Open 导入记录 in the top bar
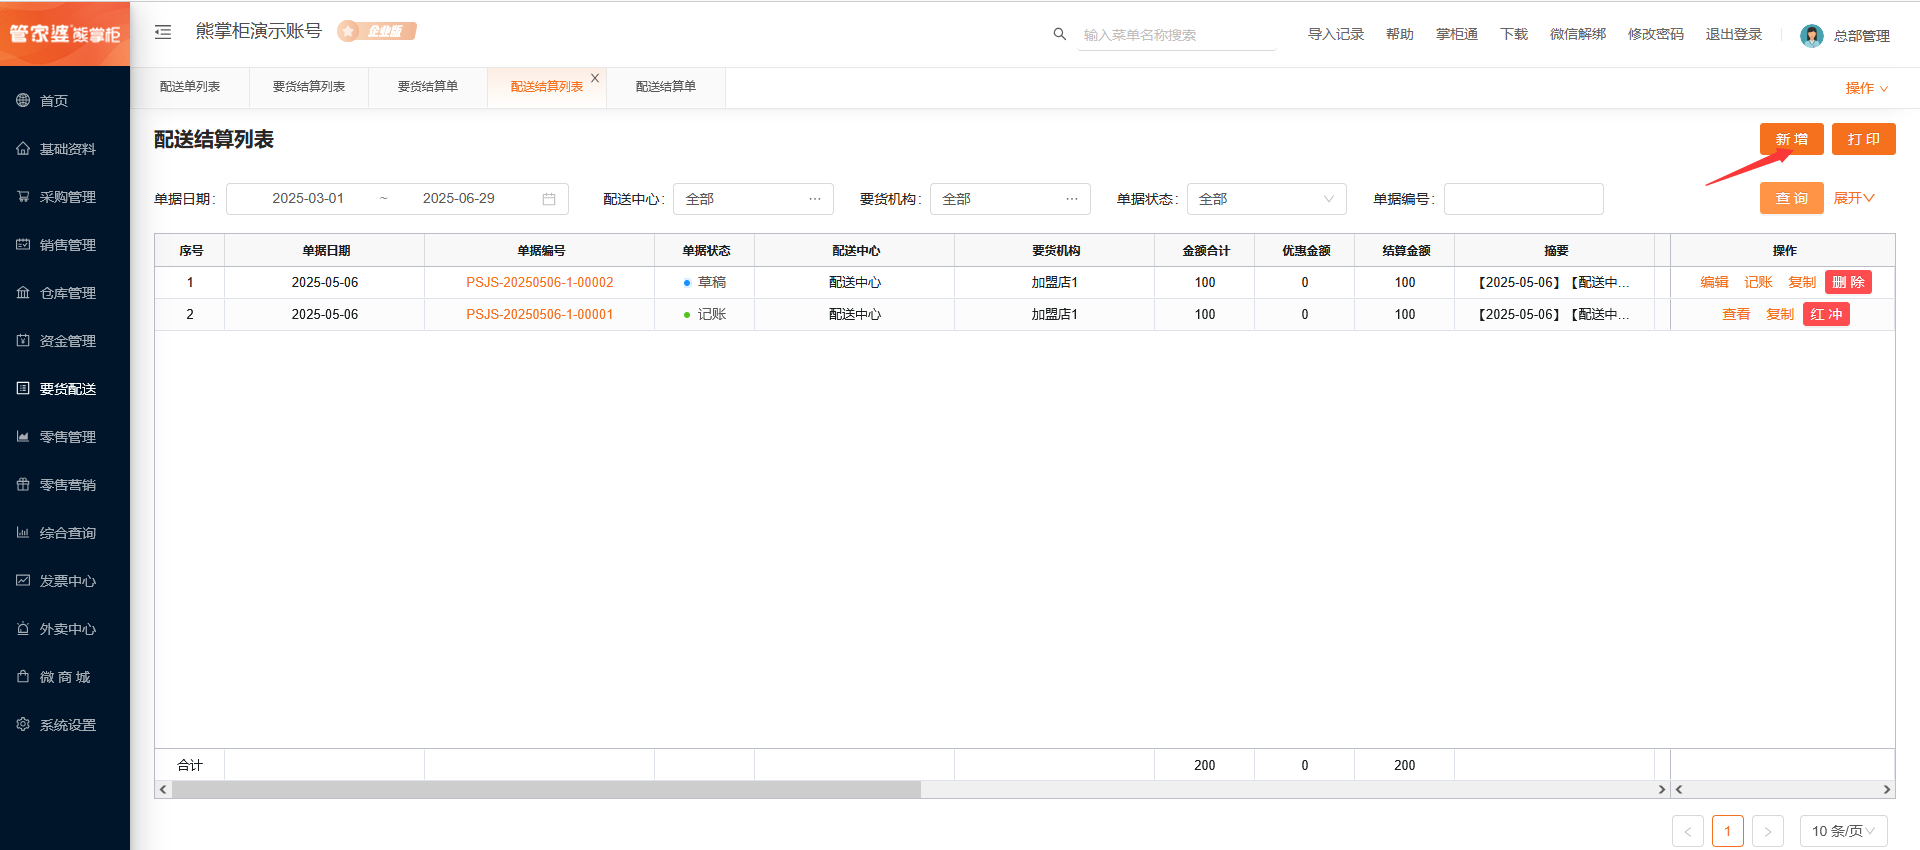 [x=1336, y=34]
